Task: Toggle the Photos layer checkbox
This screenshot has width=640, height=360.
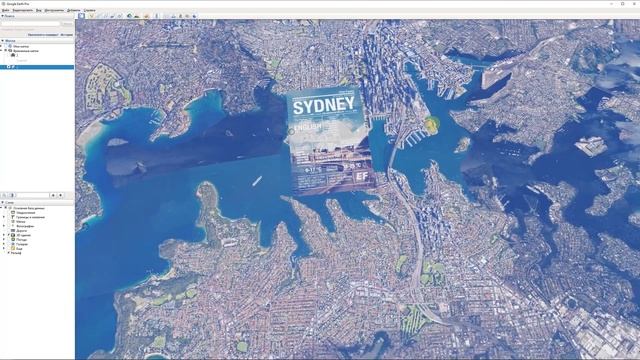Action: 9,226
